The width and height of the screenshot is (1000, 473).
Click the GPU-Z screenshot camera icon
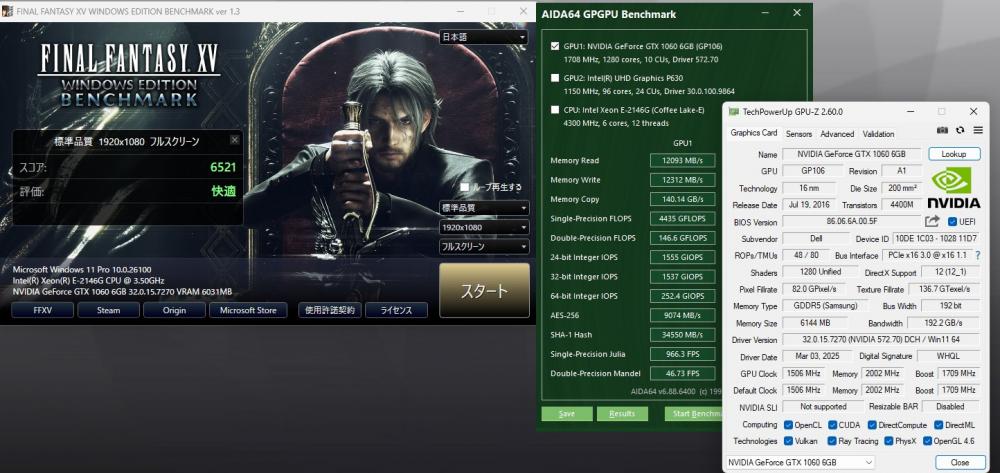pos(942,130)
